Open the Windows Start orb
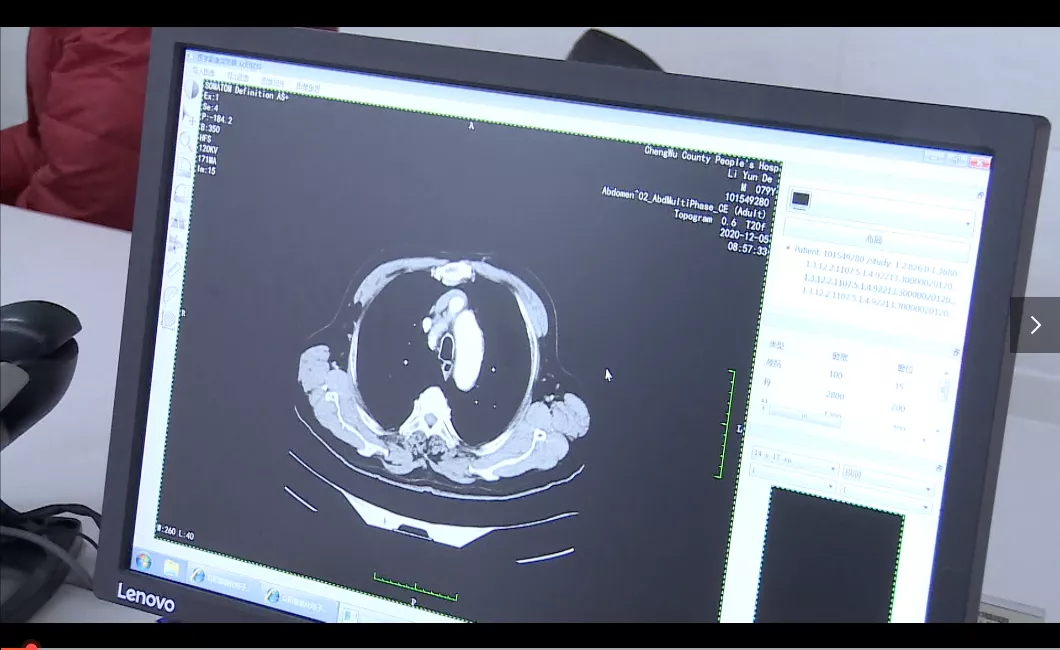This screenshot has height=650, width=1060. click(143, 561)
